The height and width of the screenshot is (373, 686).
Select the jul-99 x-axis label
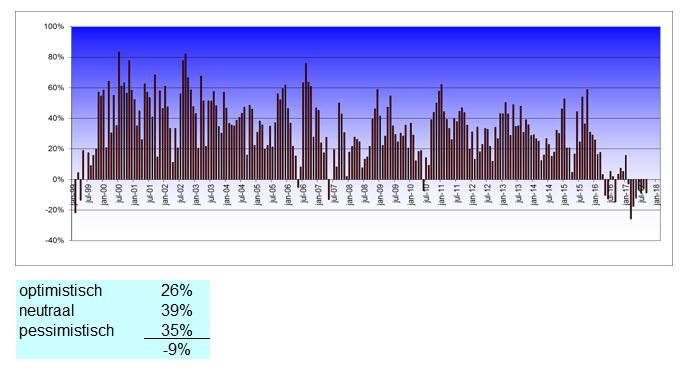(x=88, y=194)
